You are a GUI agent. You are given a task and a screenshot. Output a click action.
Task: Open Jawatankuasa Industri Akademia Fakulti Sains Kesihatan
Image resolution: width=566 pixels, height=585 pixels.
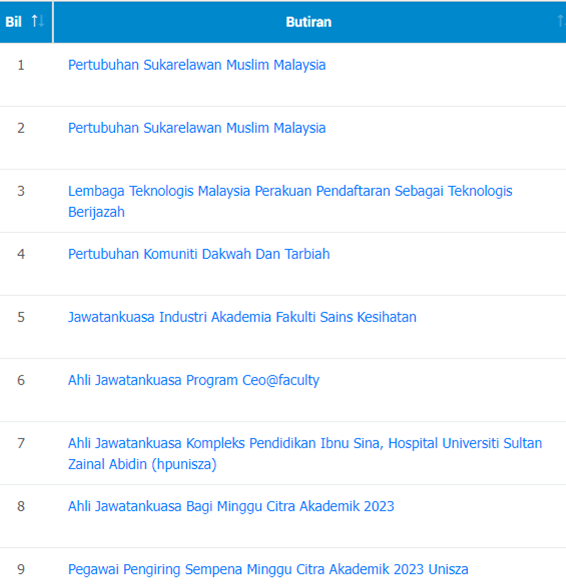[x=242, y=317]
